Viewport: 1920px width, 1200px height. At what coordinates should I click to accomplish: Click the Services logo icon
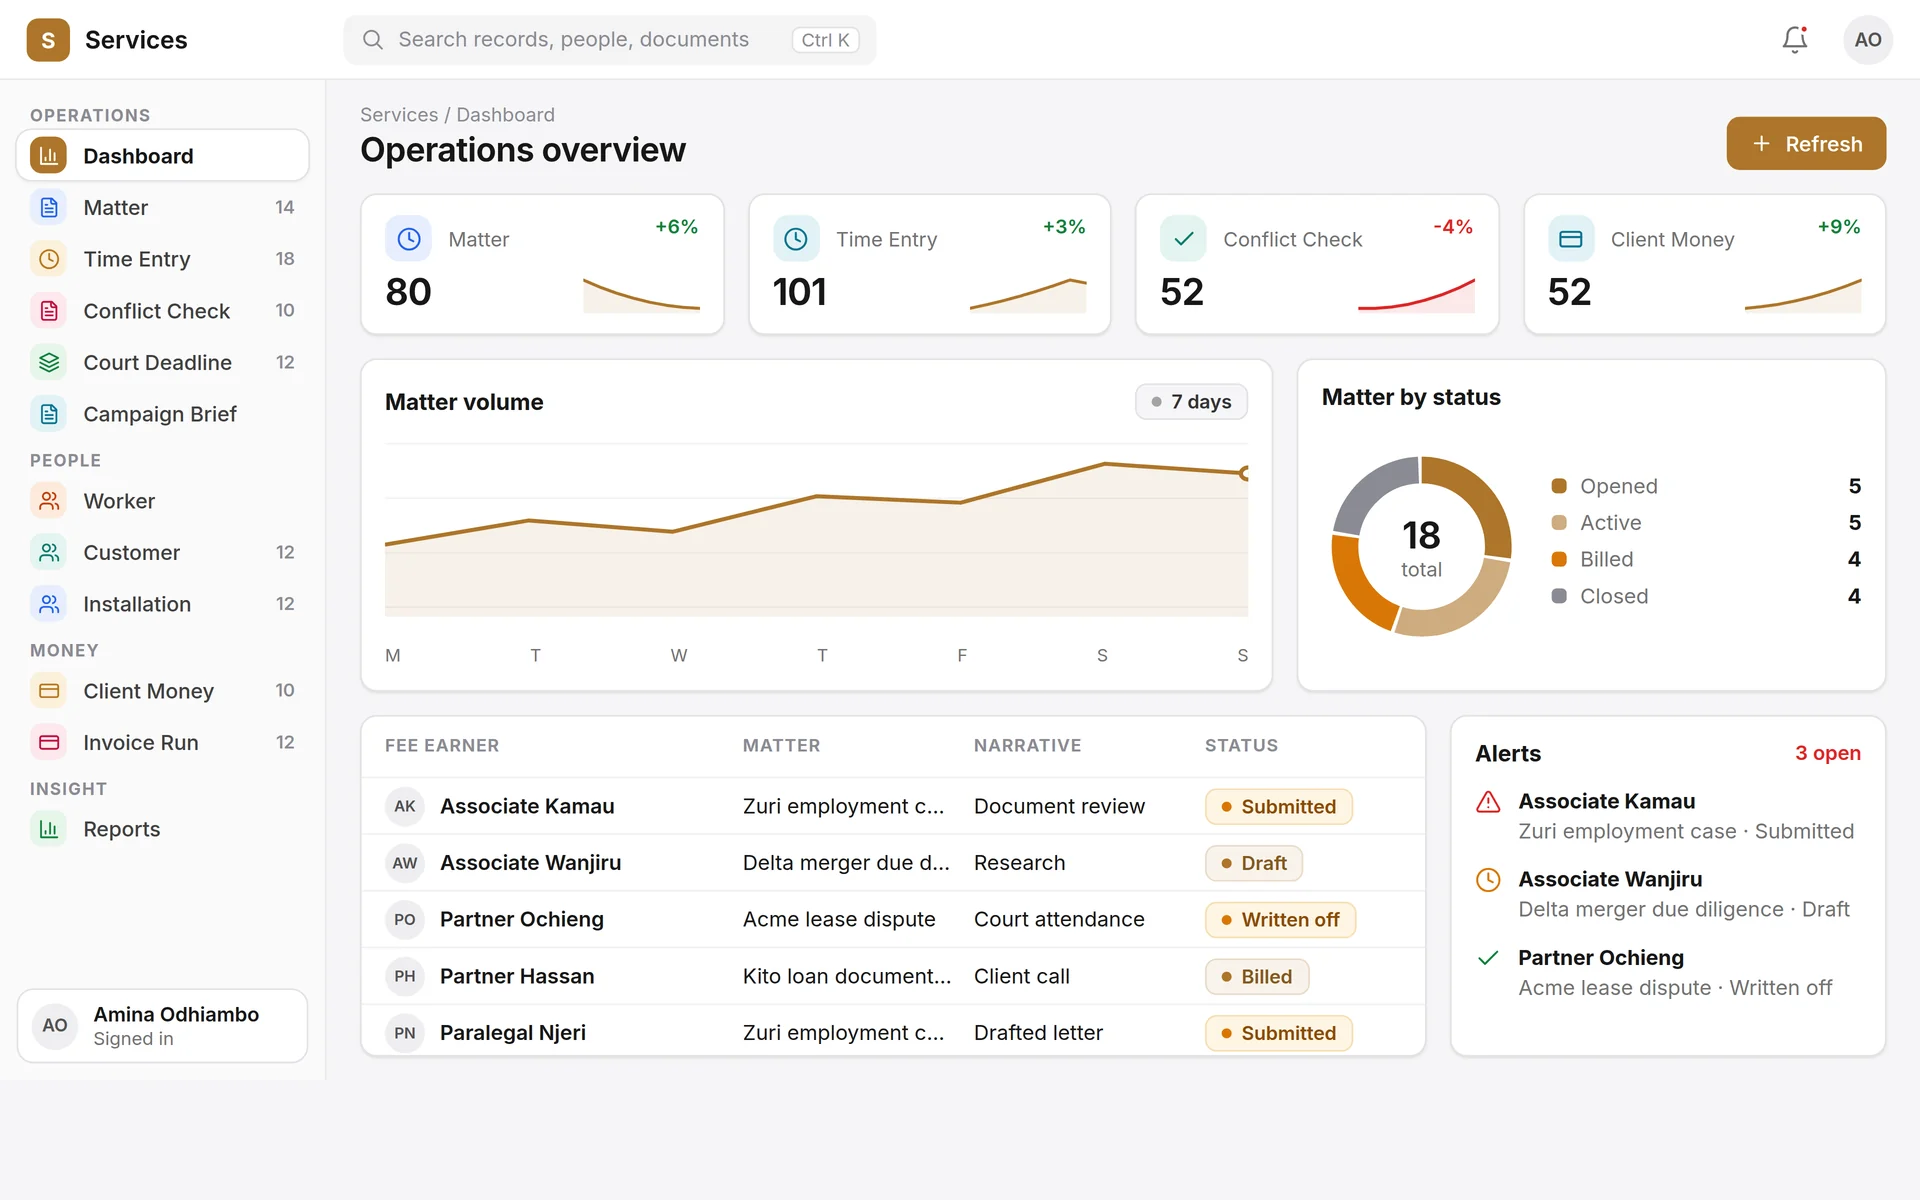point(48,40)
